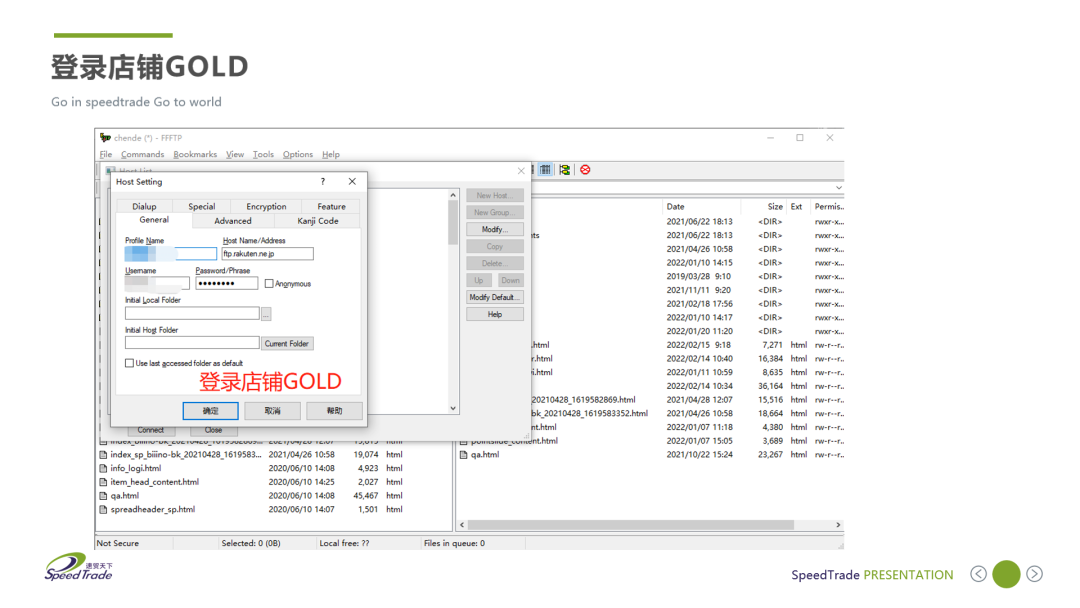The width and height of the screenshot is (1080, 608).
Task: Click the remote pane horizontal scroll right arrow
Action: (x=838, y=525)
